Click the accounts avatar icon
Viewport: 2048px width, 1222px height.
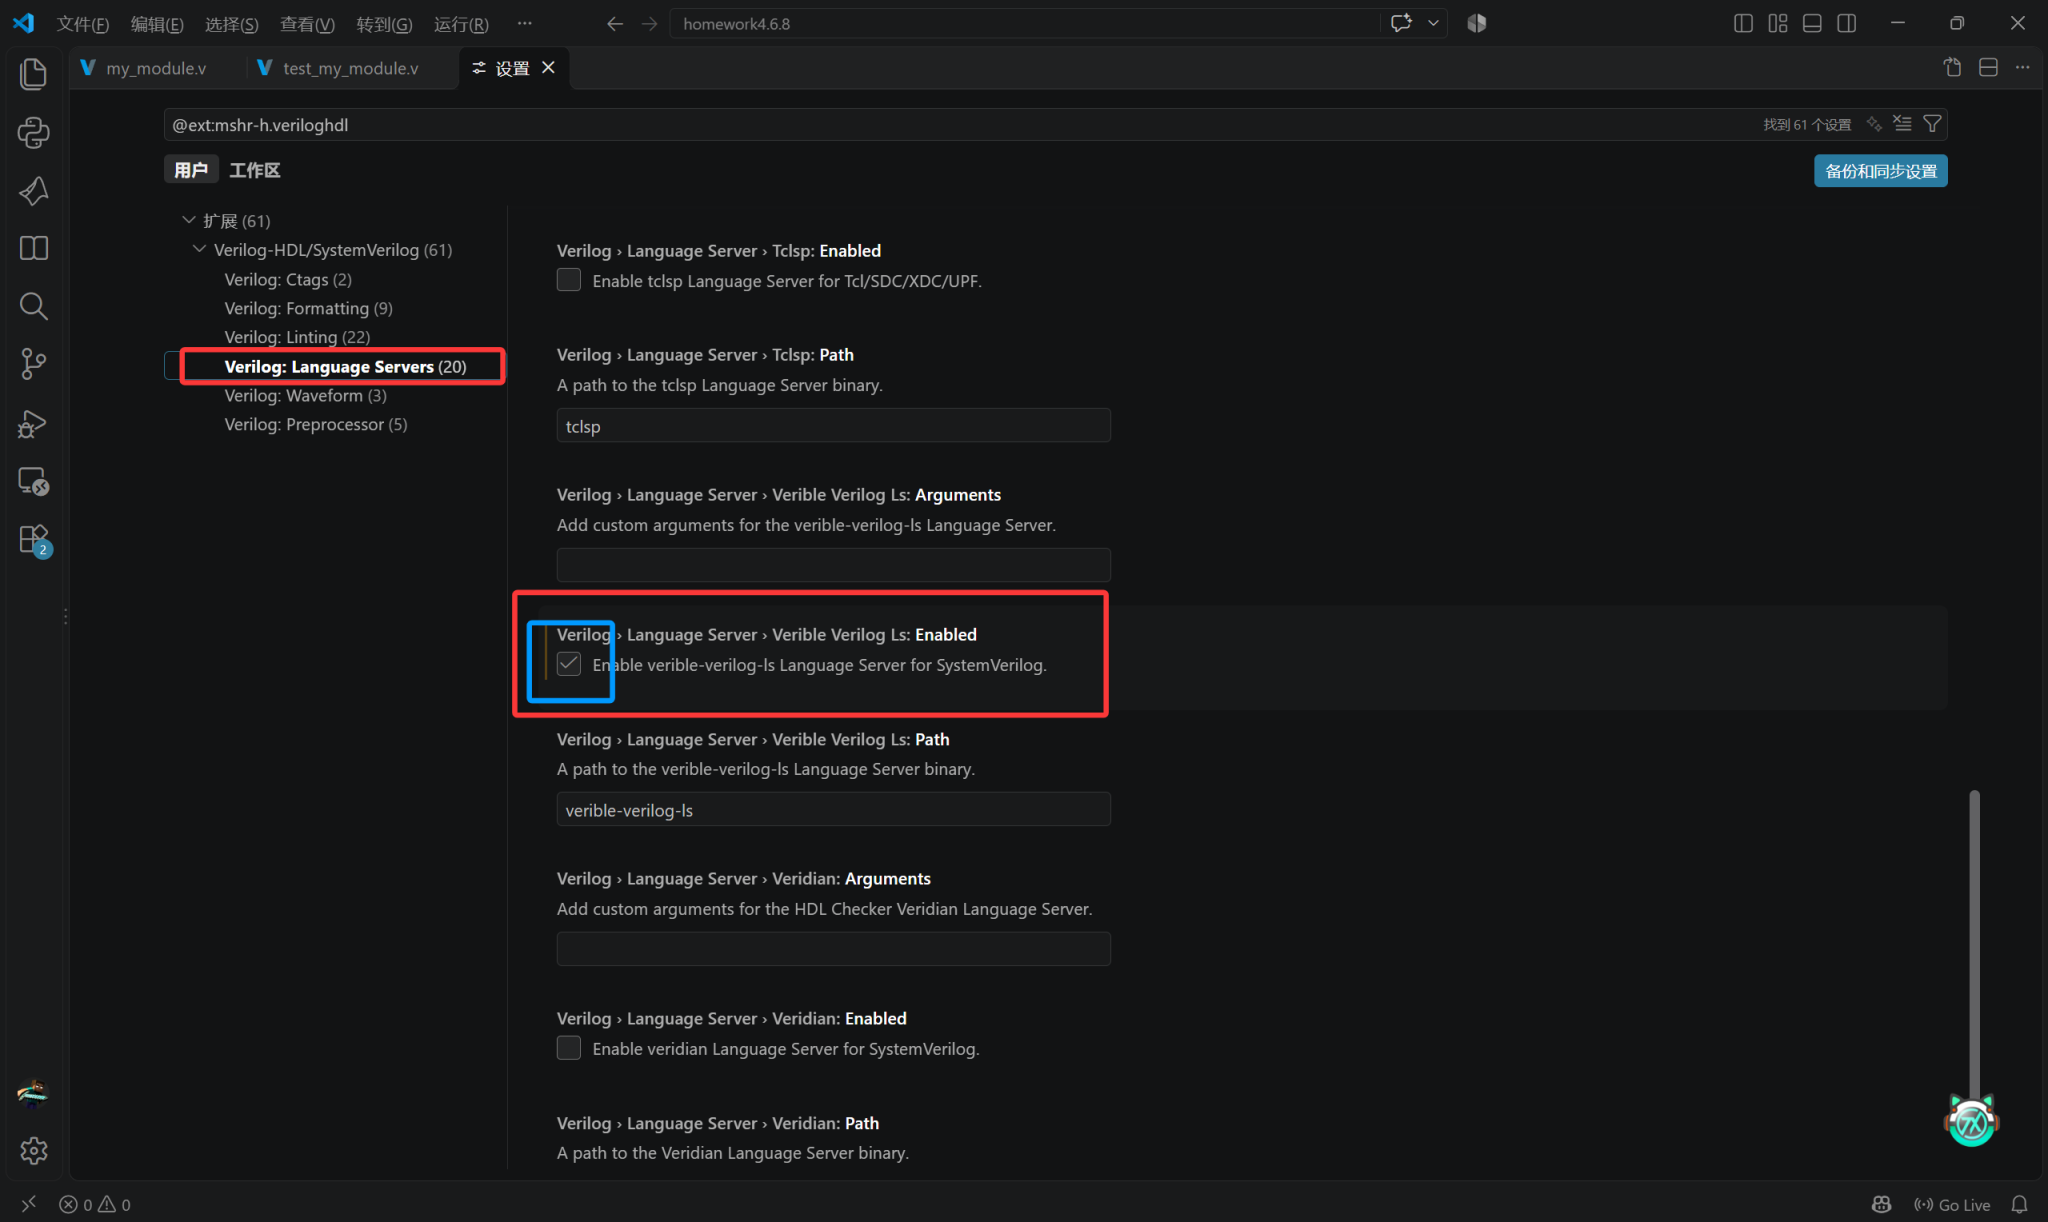pyautogui.click(x=33, y=1093)
